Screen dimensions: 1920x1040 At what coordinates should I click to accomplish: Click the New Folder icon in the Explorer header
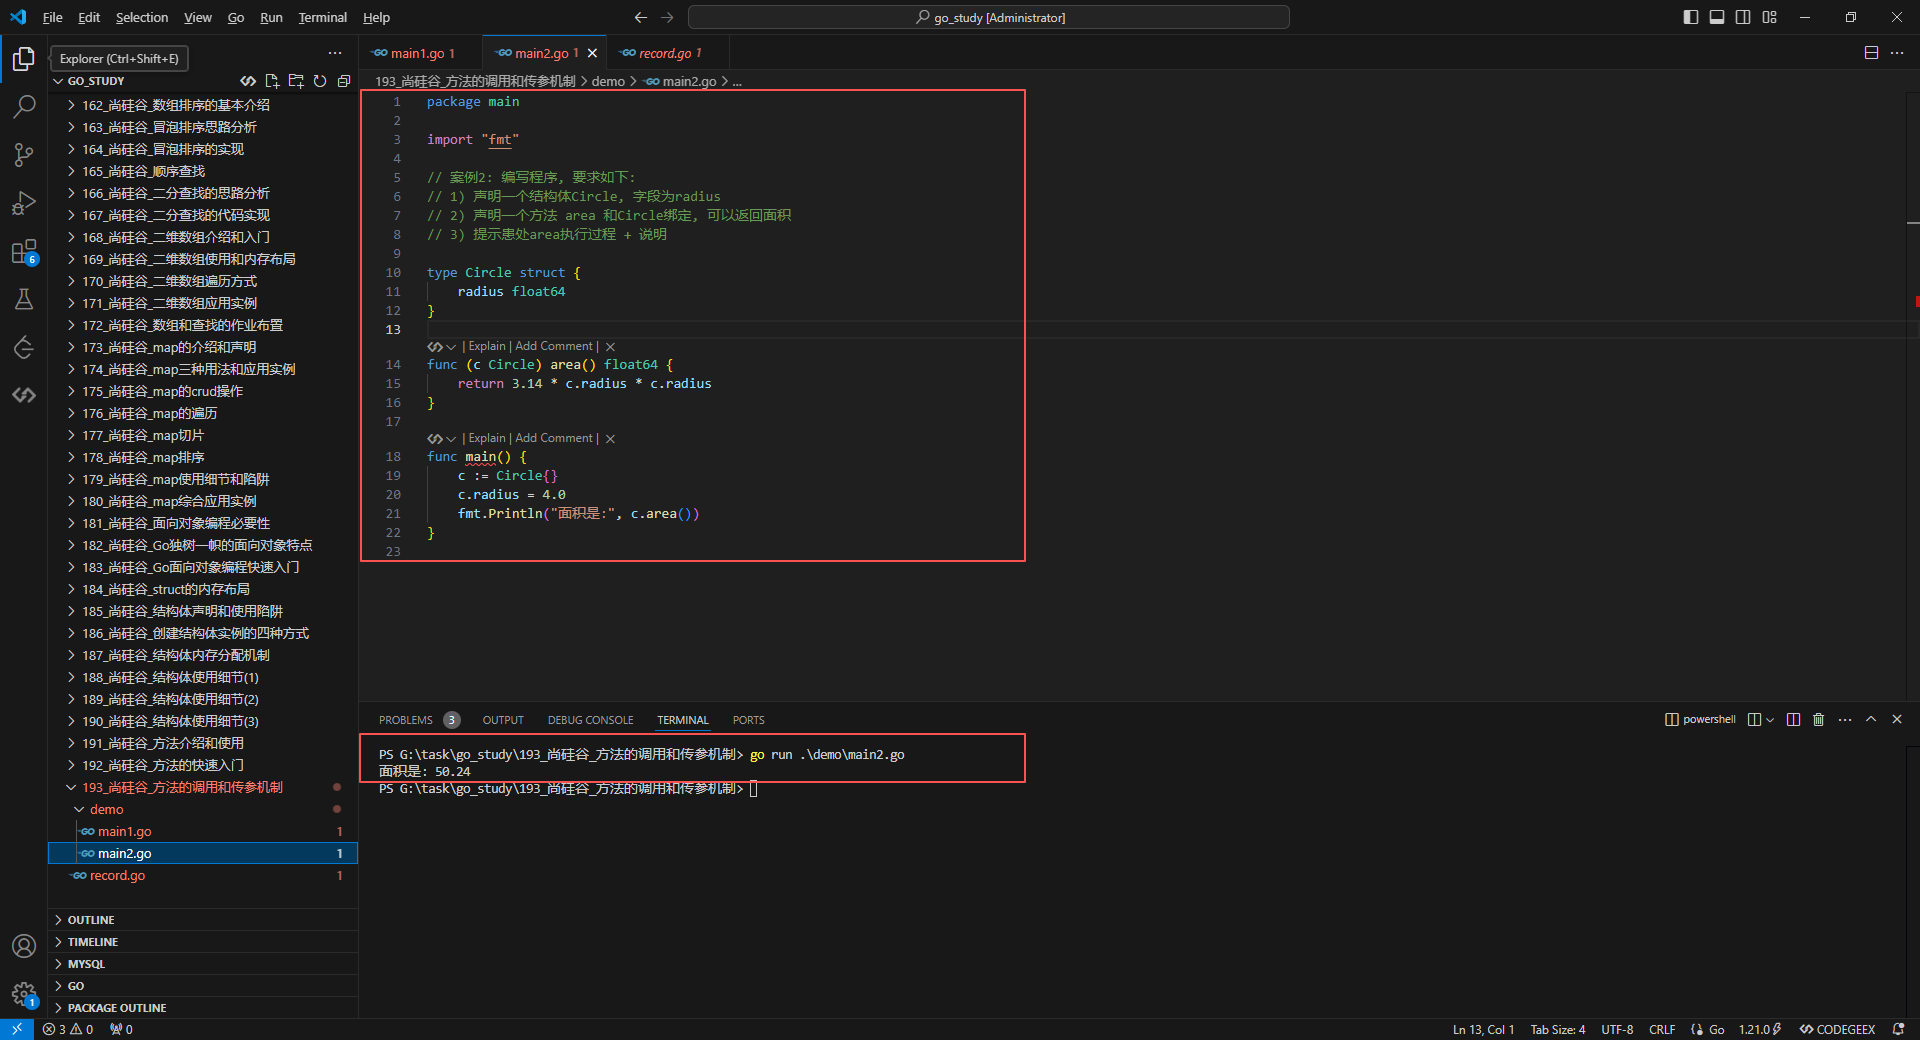pos(296,81)
